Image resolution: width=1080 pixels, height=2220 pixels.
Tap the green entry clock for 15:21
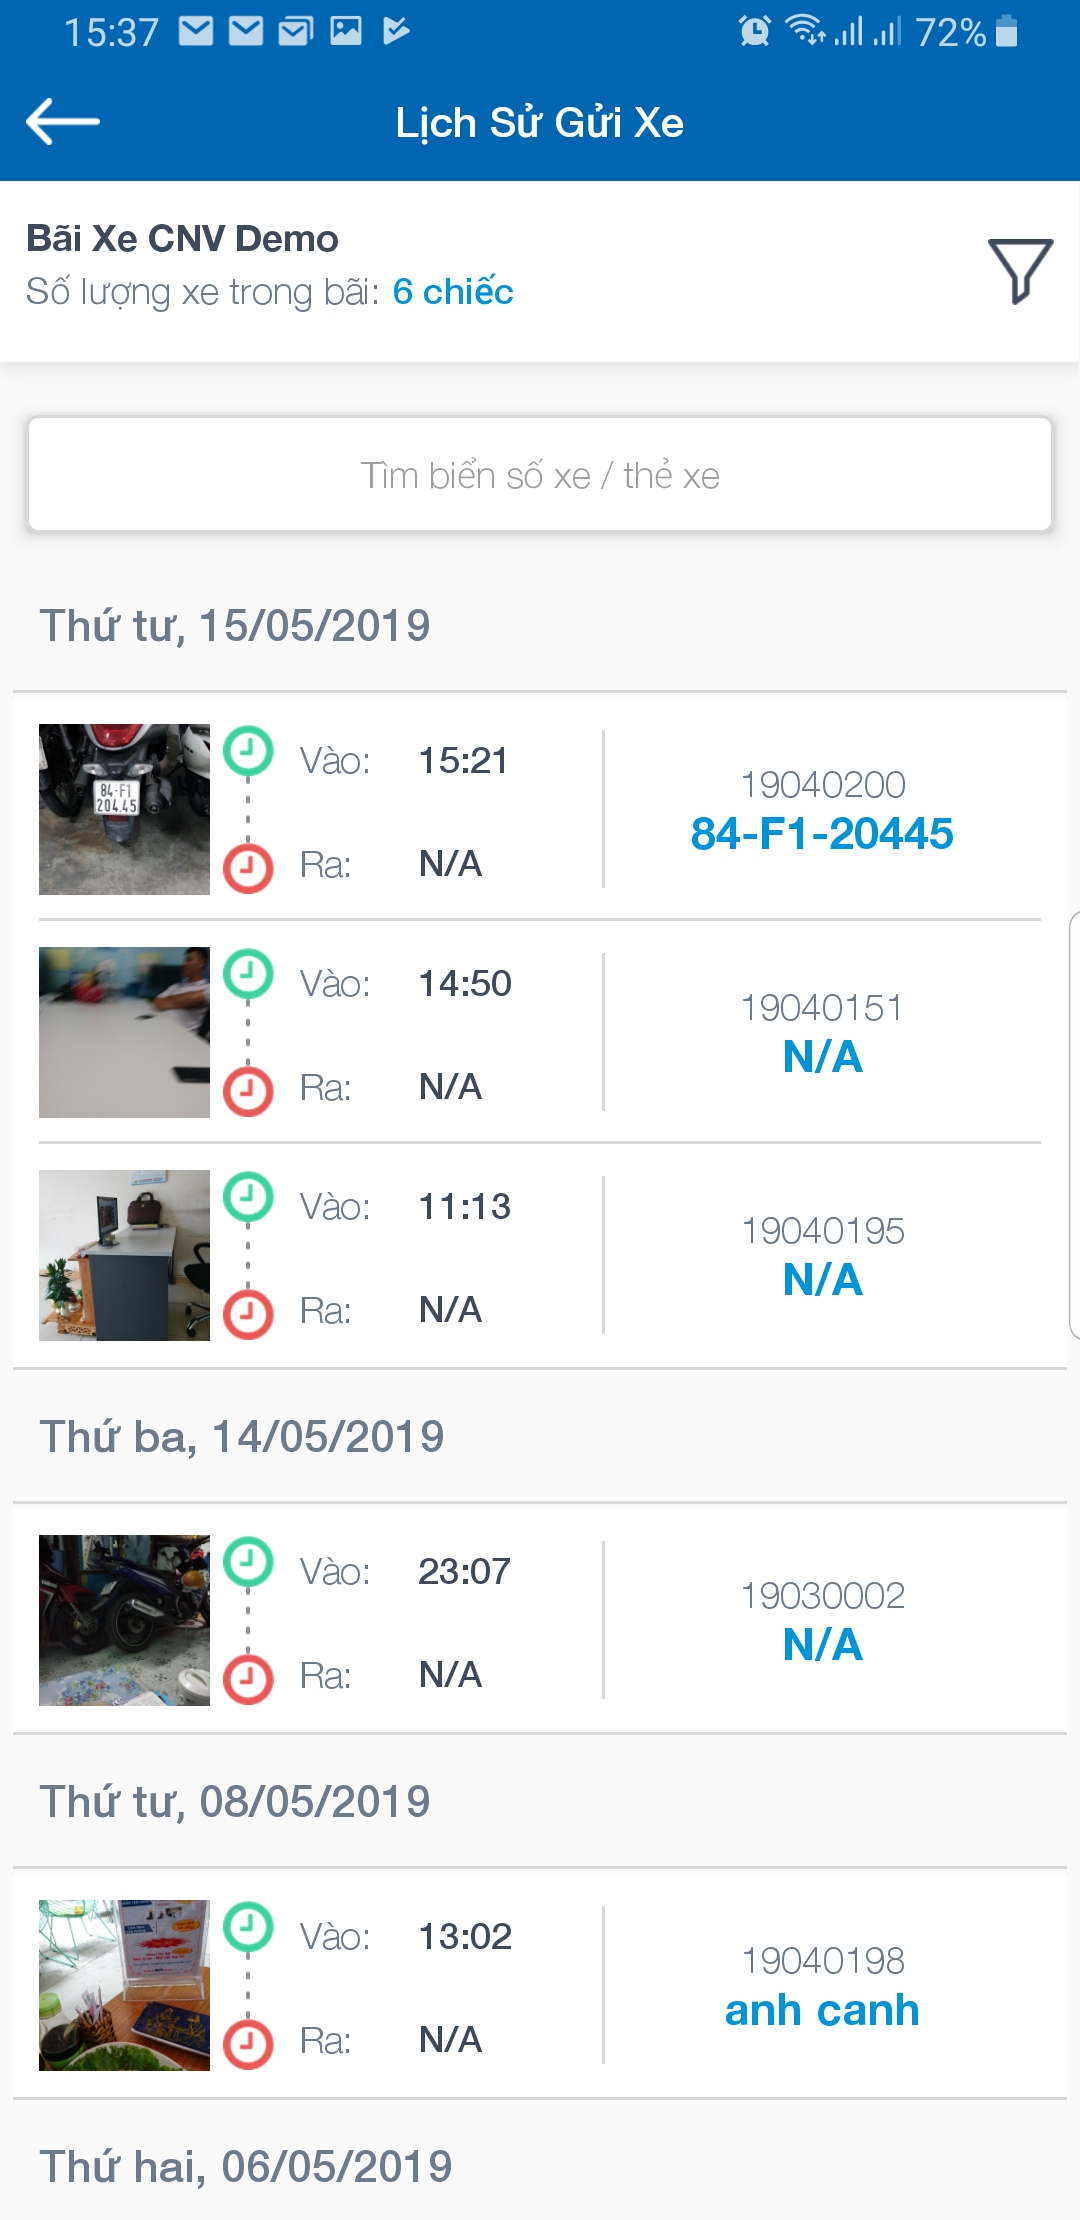[248, 751]
